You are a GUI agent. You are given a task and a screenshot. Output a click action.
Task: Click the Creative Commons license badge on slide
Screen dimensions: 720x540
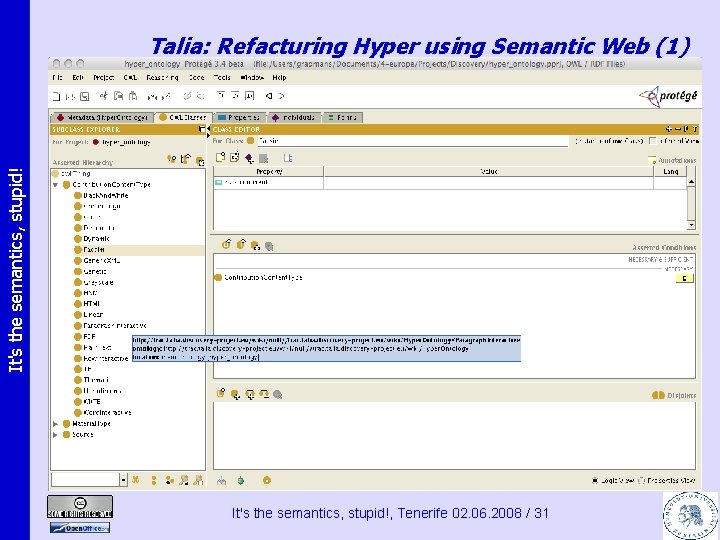pos(80,506)
